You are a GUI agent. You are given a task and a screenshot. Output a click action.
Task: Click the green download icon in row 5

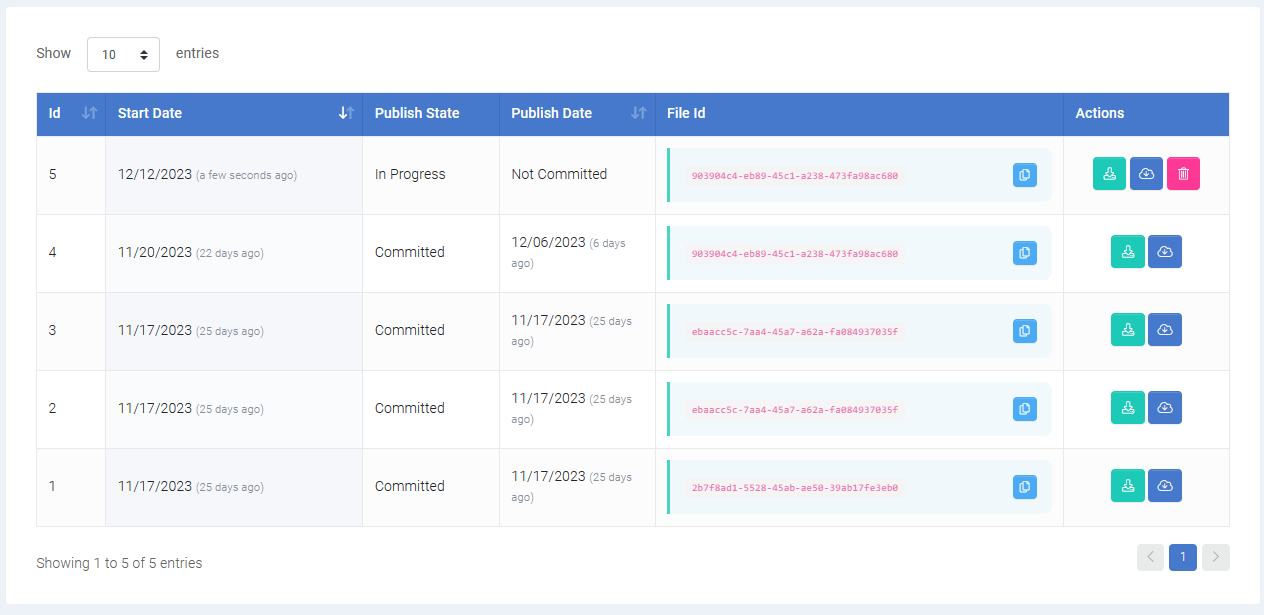point(1109,174)
